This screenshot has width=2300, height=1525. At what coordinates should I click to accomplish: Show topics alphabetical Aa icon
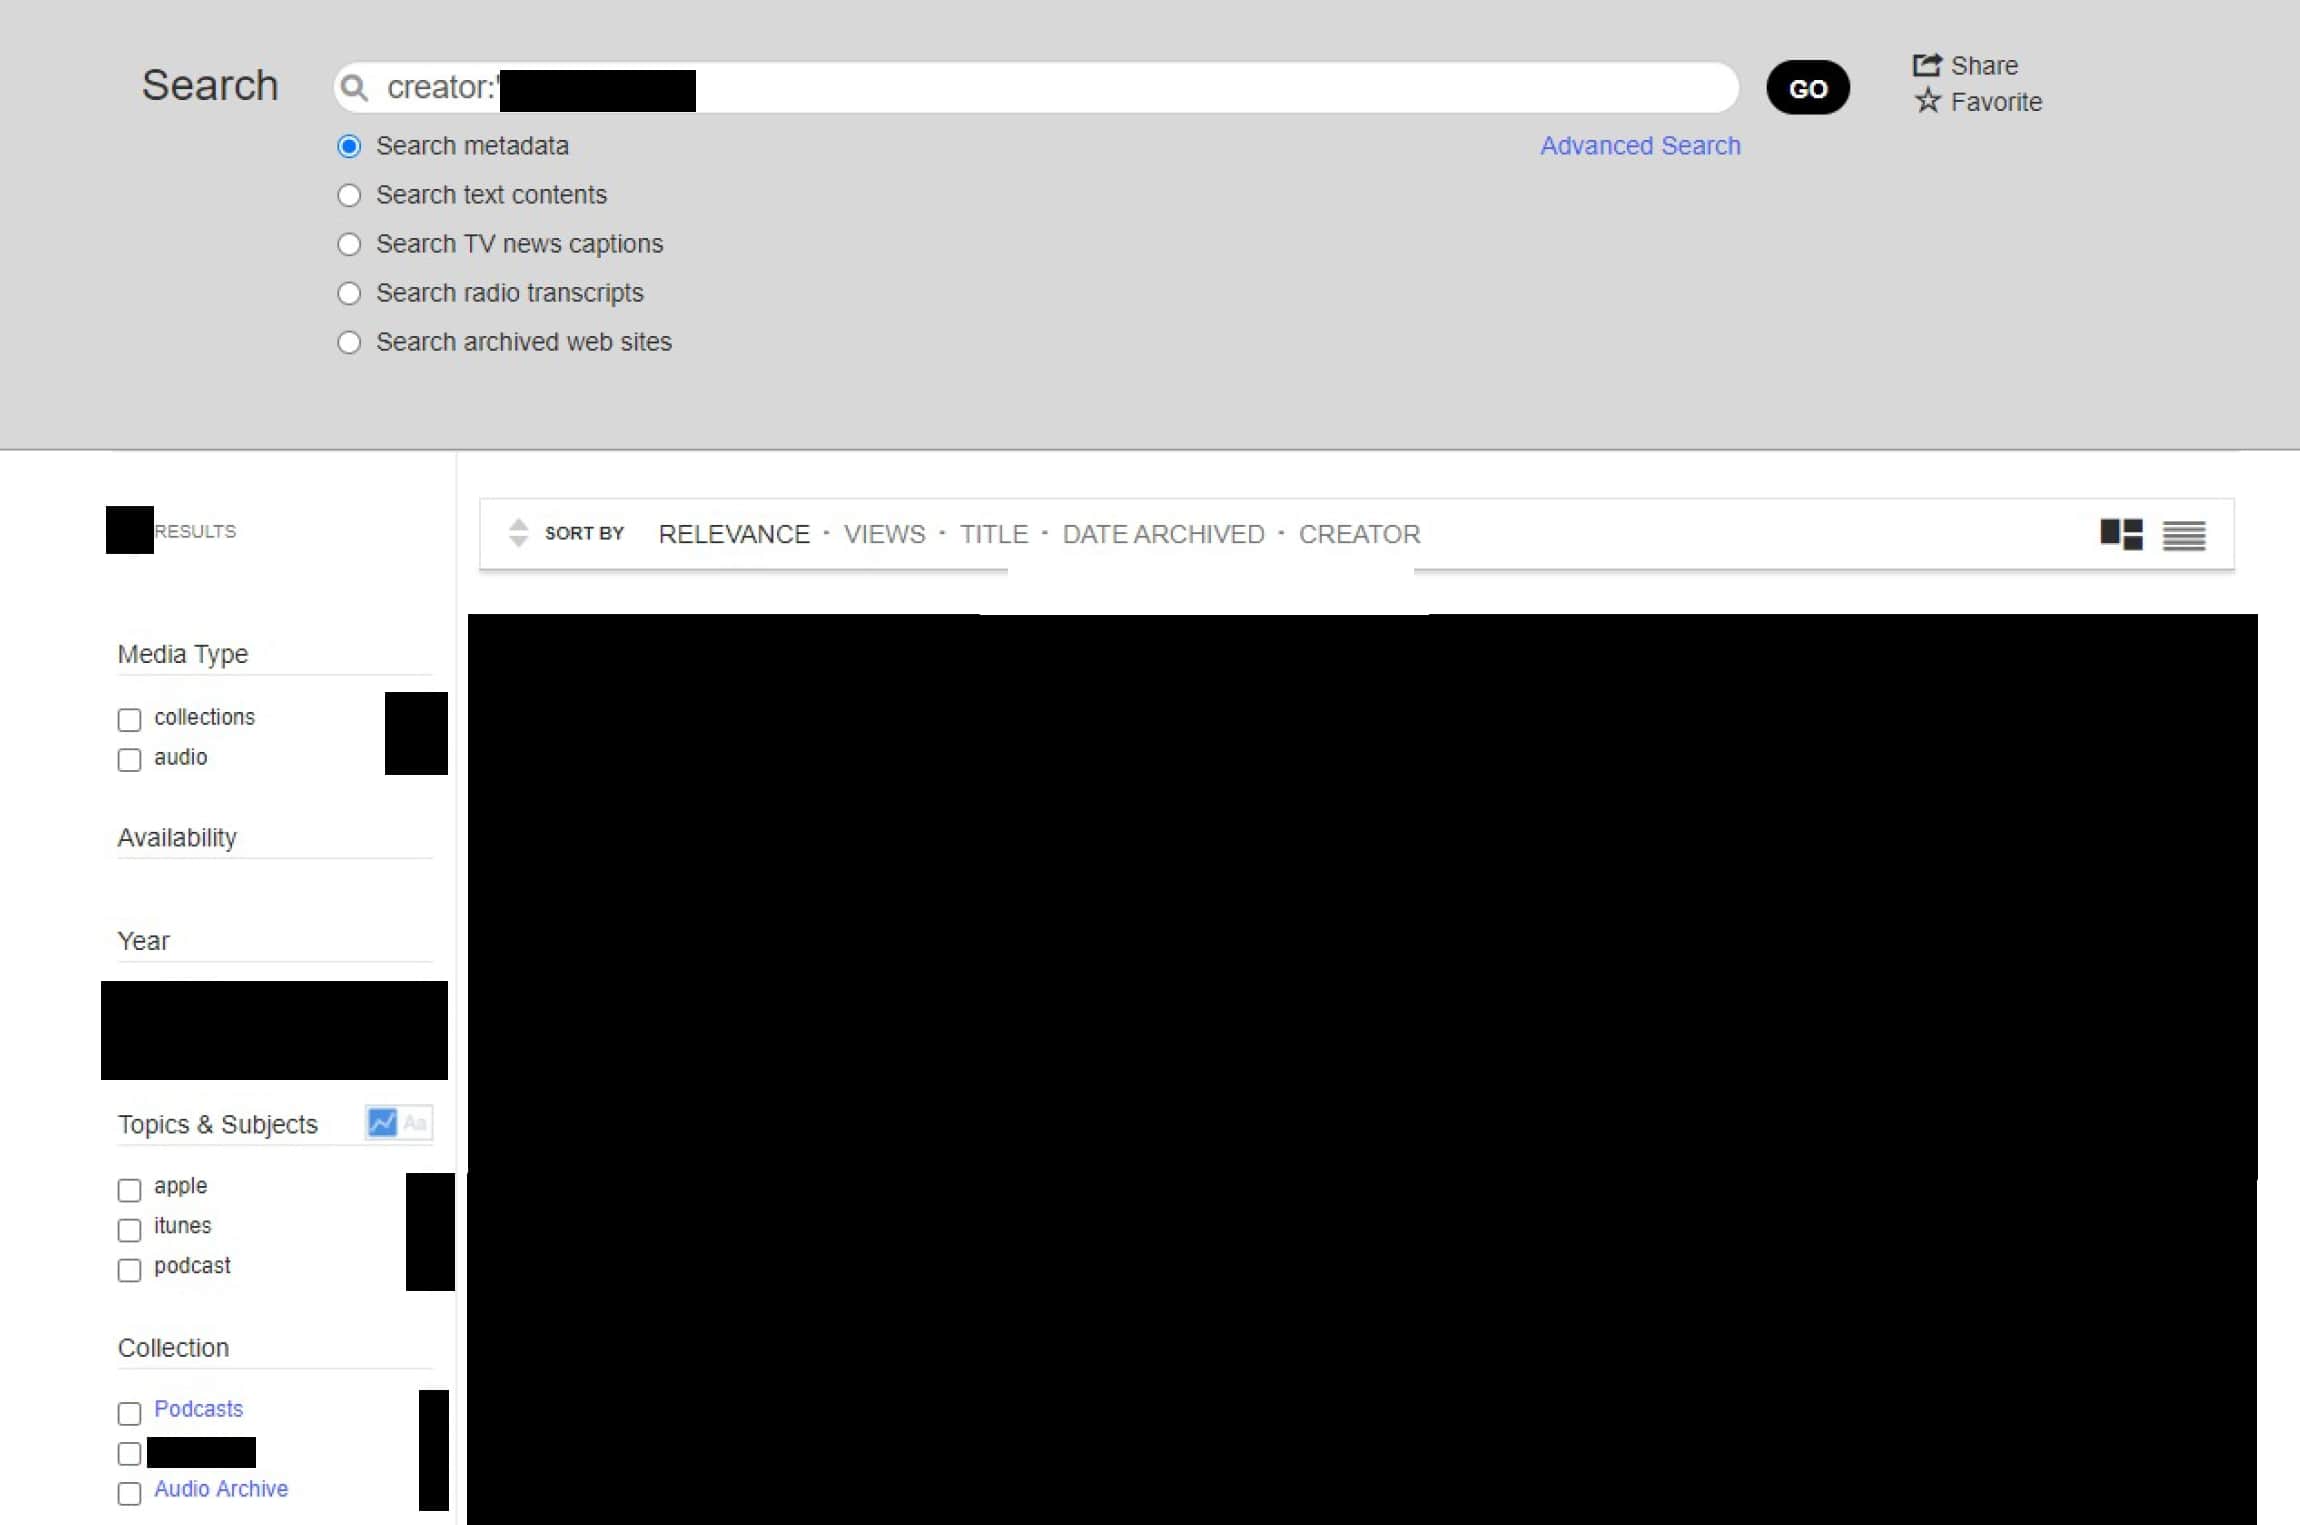tap(415, 1122)
